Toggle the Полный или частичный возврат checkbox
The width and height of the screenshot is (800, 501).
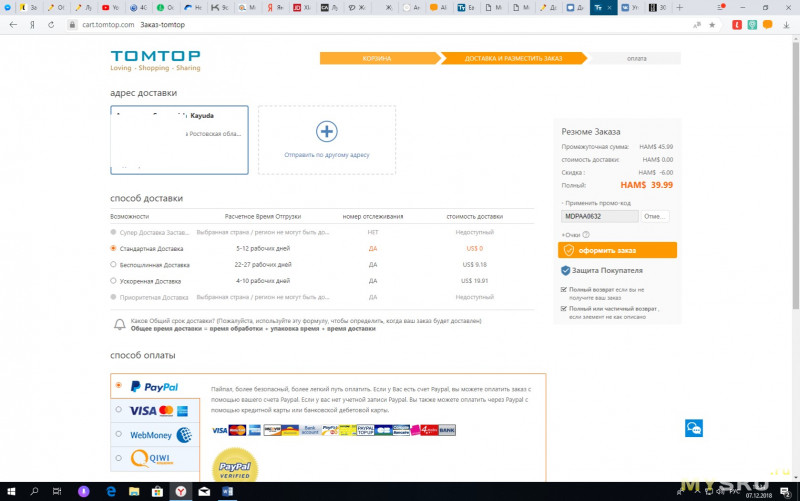[564, 309]
